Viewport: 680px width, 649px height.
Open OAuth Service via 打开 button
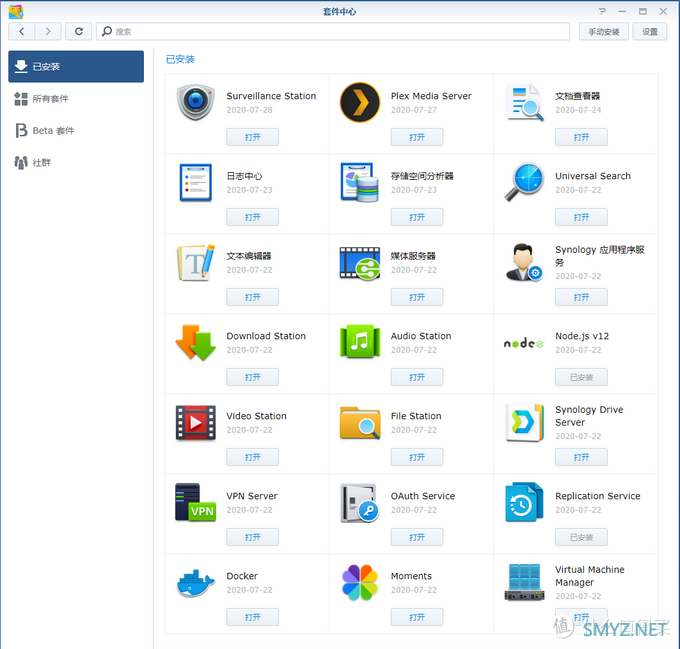tap(417, 537)
